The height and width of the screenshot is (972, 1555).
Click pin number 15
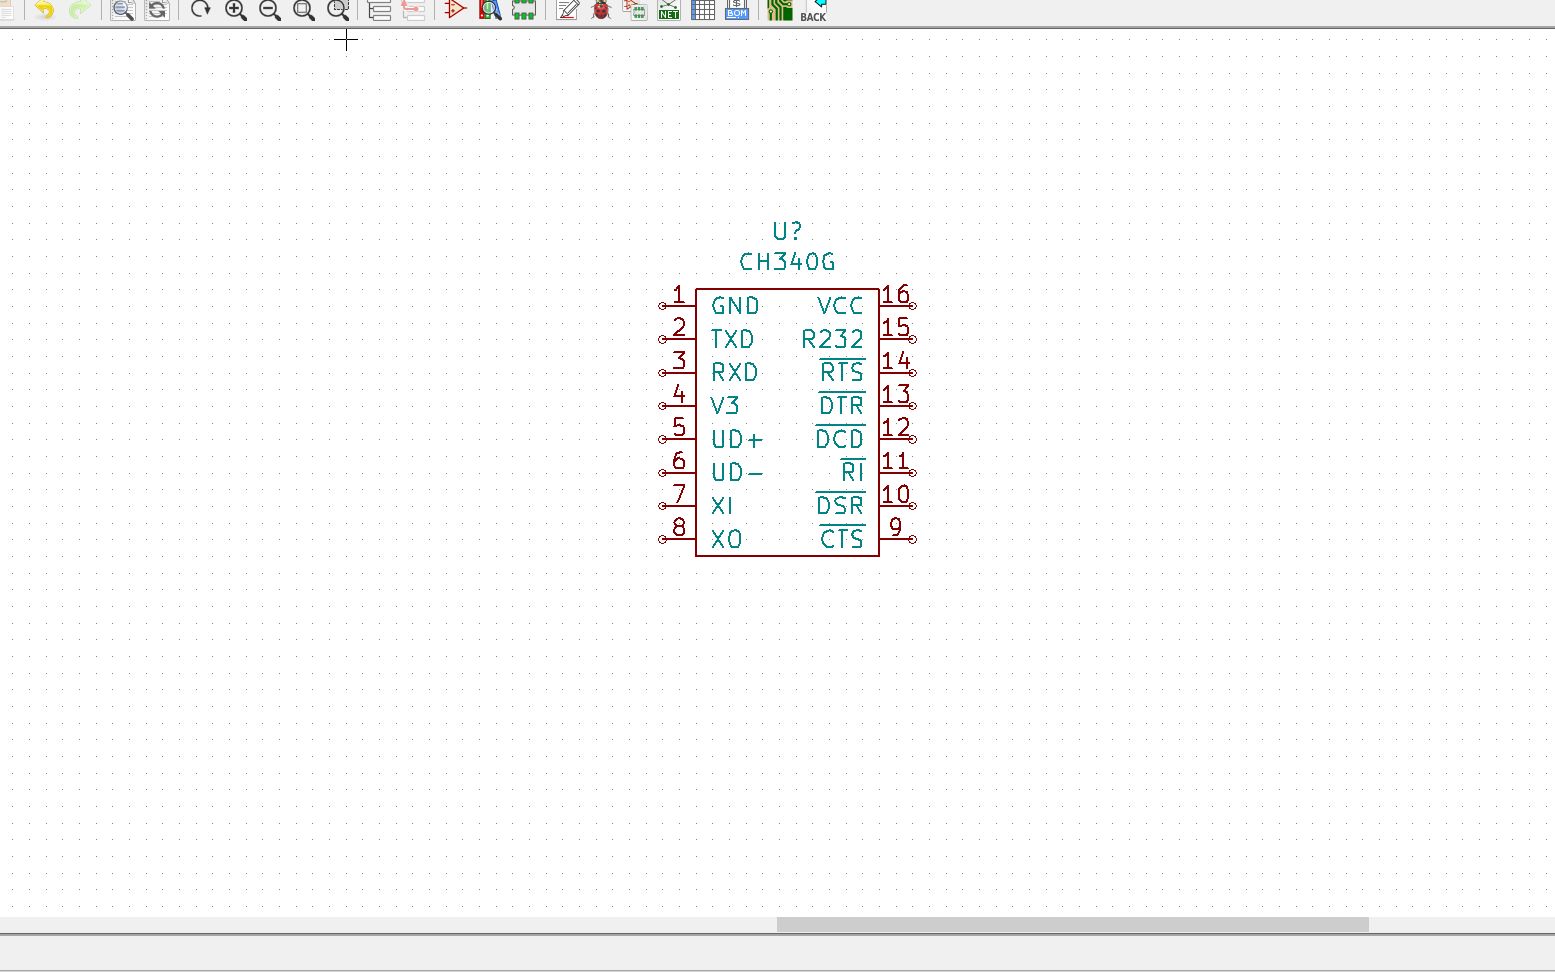click(896, 327)
